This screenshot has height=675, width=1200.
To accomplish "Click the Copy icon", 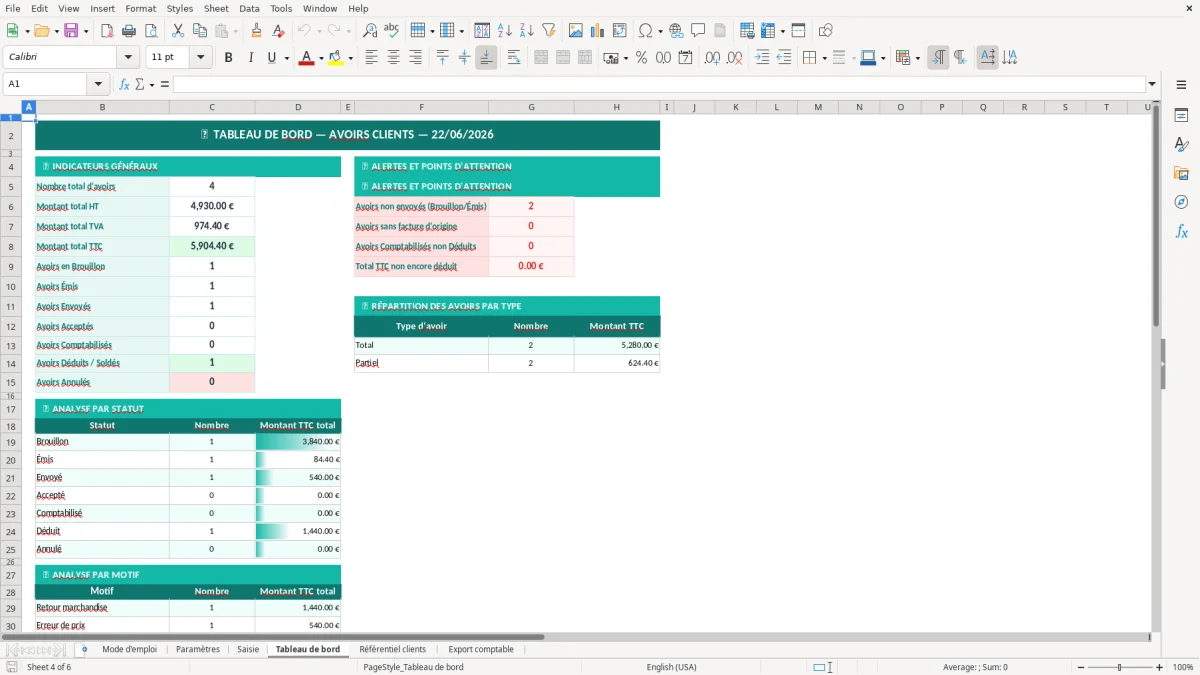I will (199, 31).
